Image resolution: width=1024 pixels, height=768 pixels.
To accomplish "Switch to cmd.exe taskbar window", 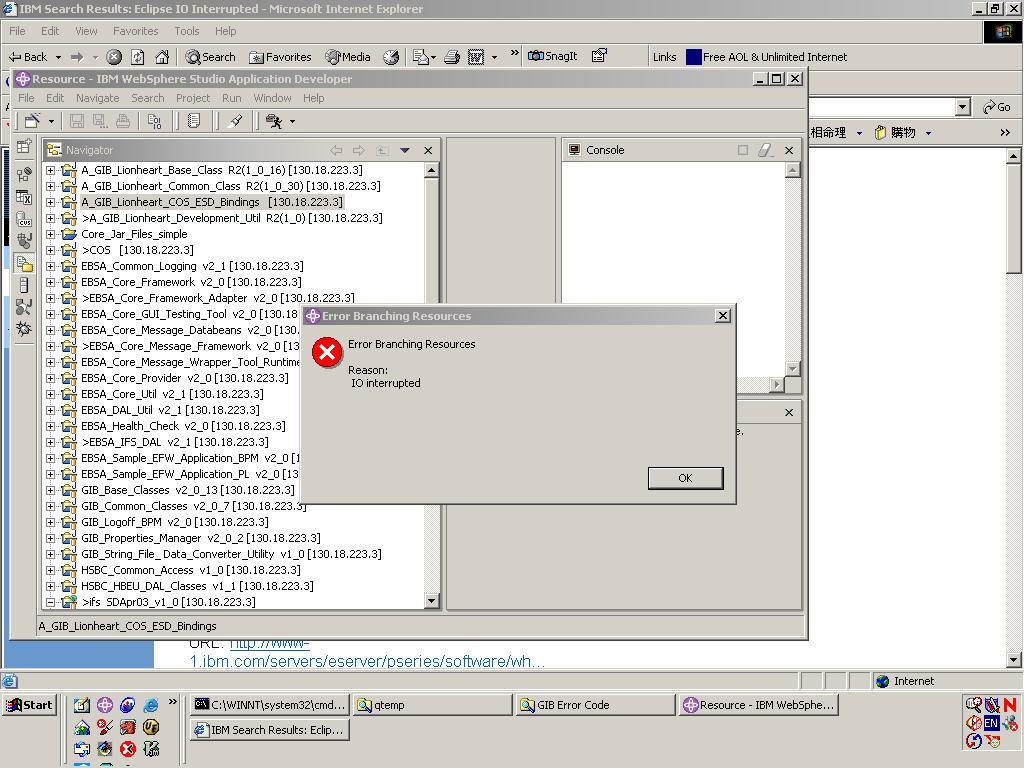I will pos(270,705).
